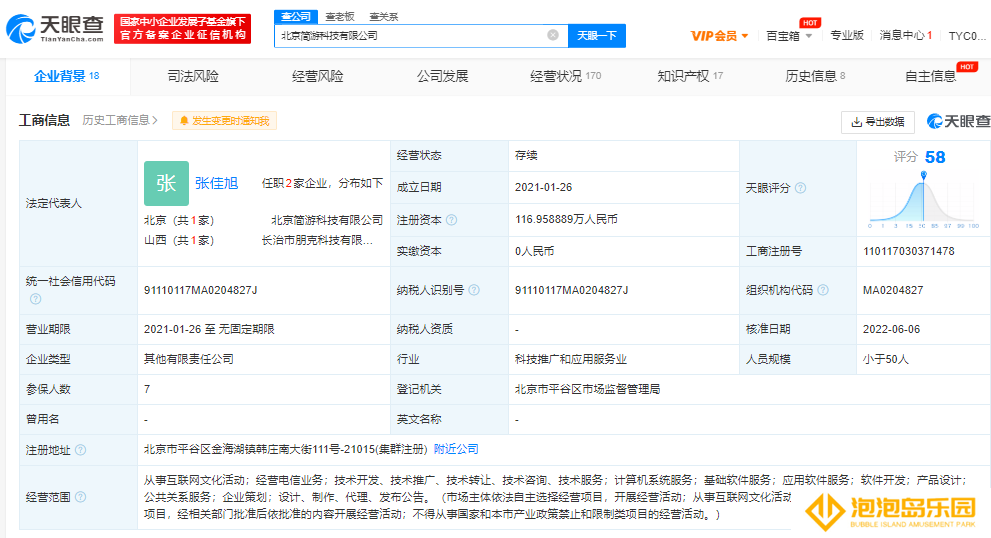The image size is (991, 538).
Task: Click the help icon next to 经营范围
Action: (x=80, y=497)
